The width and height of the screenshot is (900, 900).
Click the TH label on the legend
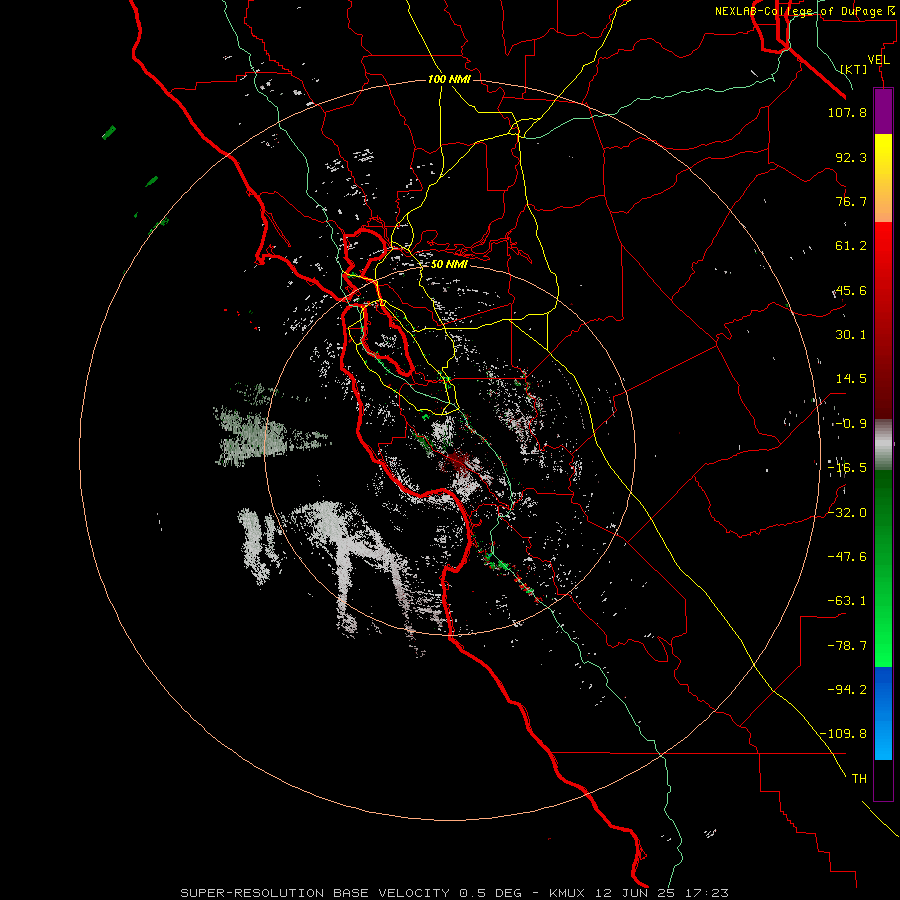click(859, 779)
